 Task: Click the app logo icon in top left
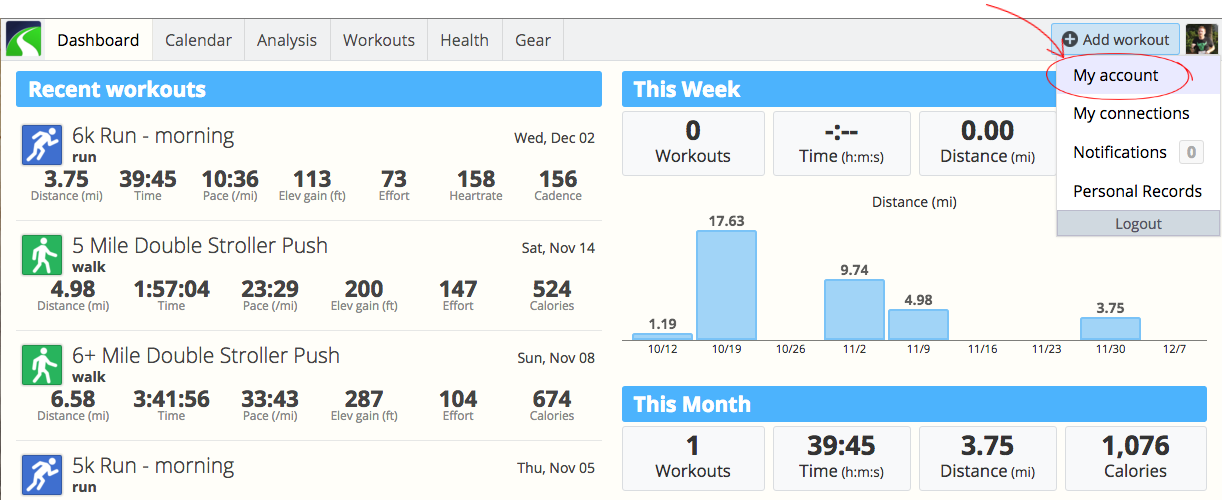click(x=23, y=40)
